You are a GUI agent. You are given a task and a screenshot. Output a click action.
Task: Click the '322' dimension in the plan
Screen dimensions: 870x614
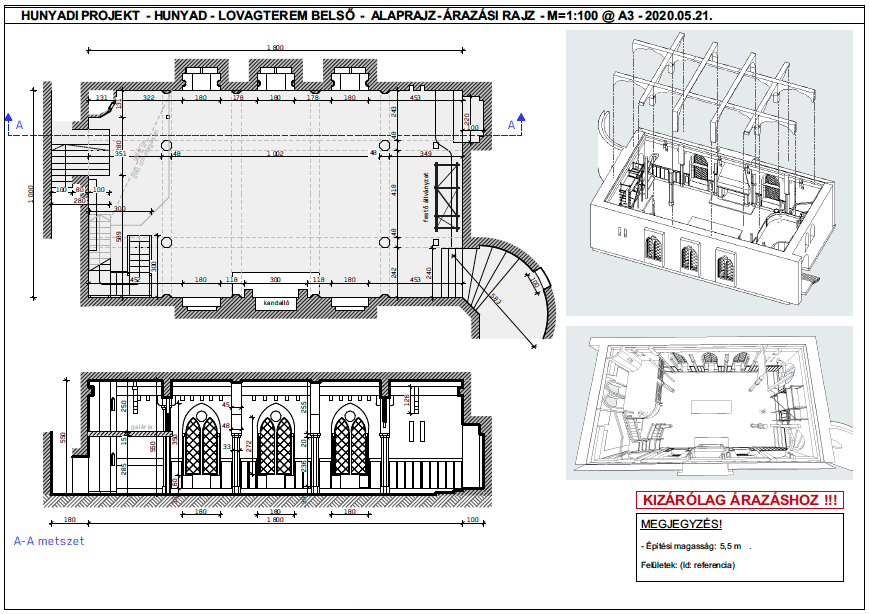(149, 98)
